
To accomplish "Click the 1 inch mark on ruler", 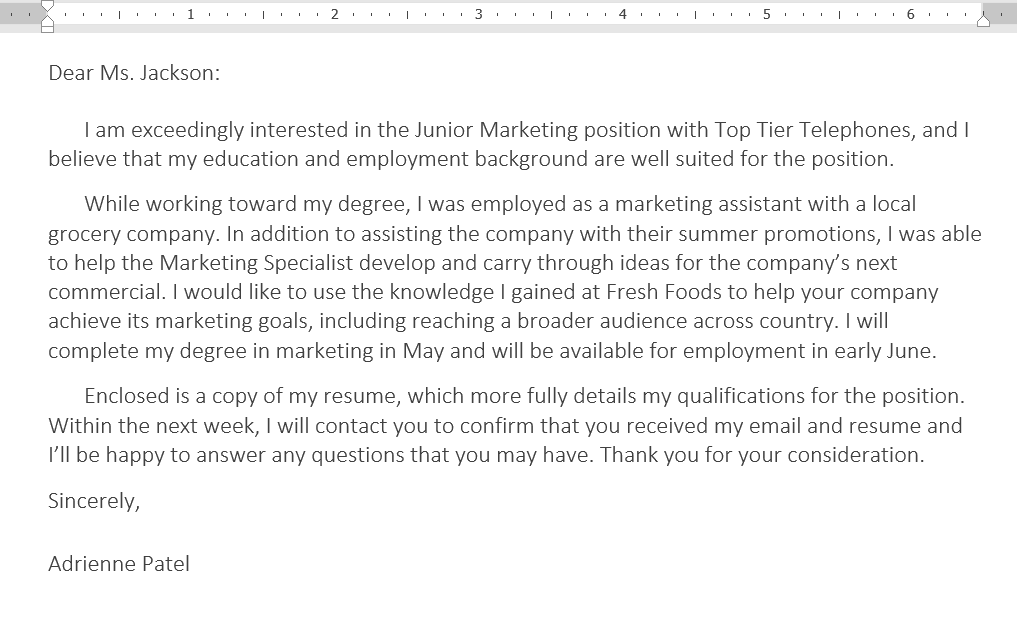I will pos(191,14).
